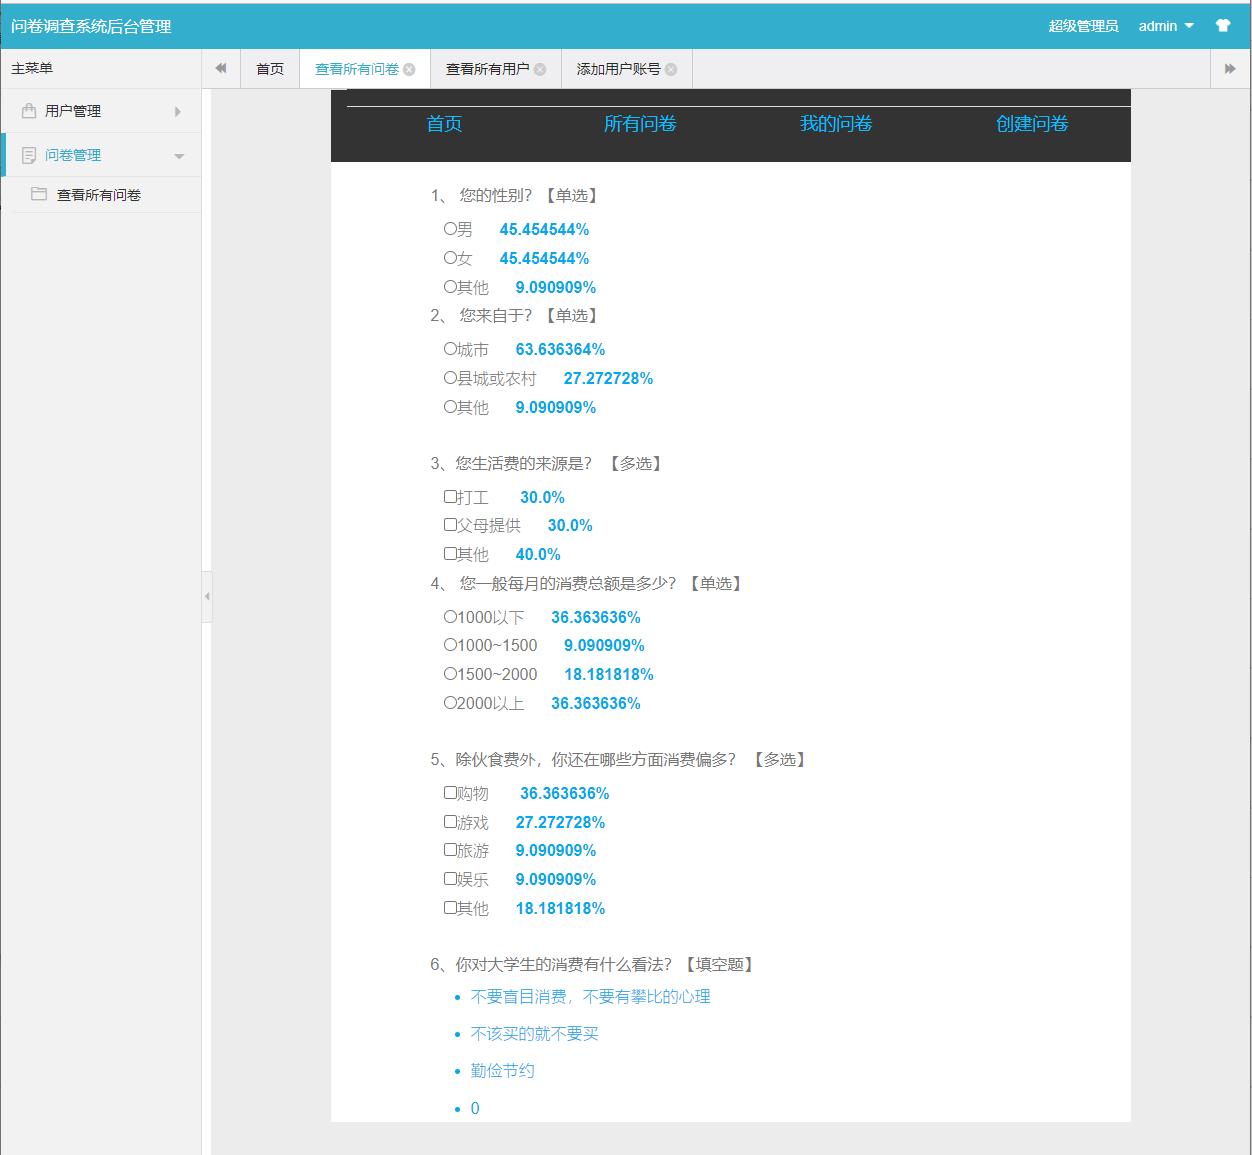Check the 打工 checkbox
This screenshot has width=1252, height=1155.
click(x=450, y=496)
